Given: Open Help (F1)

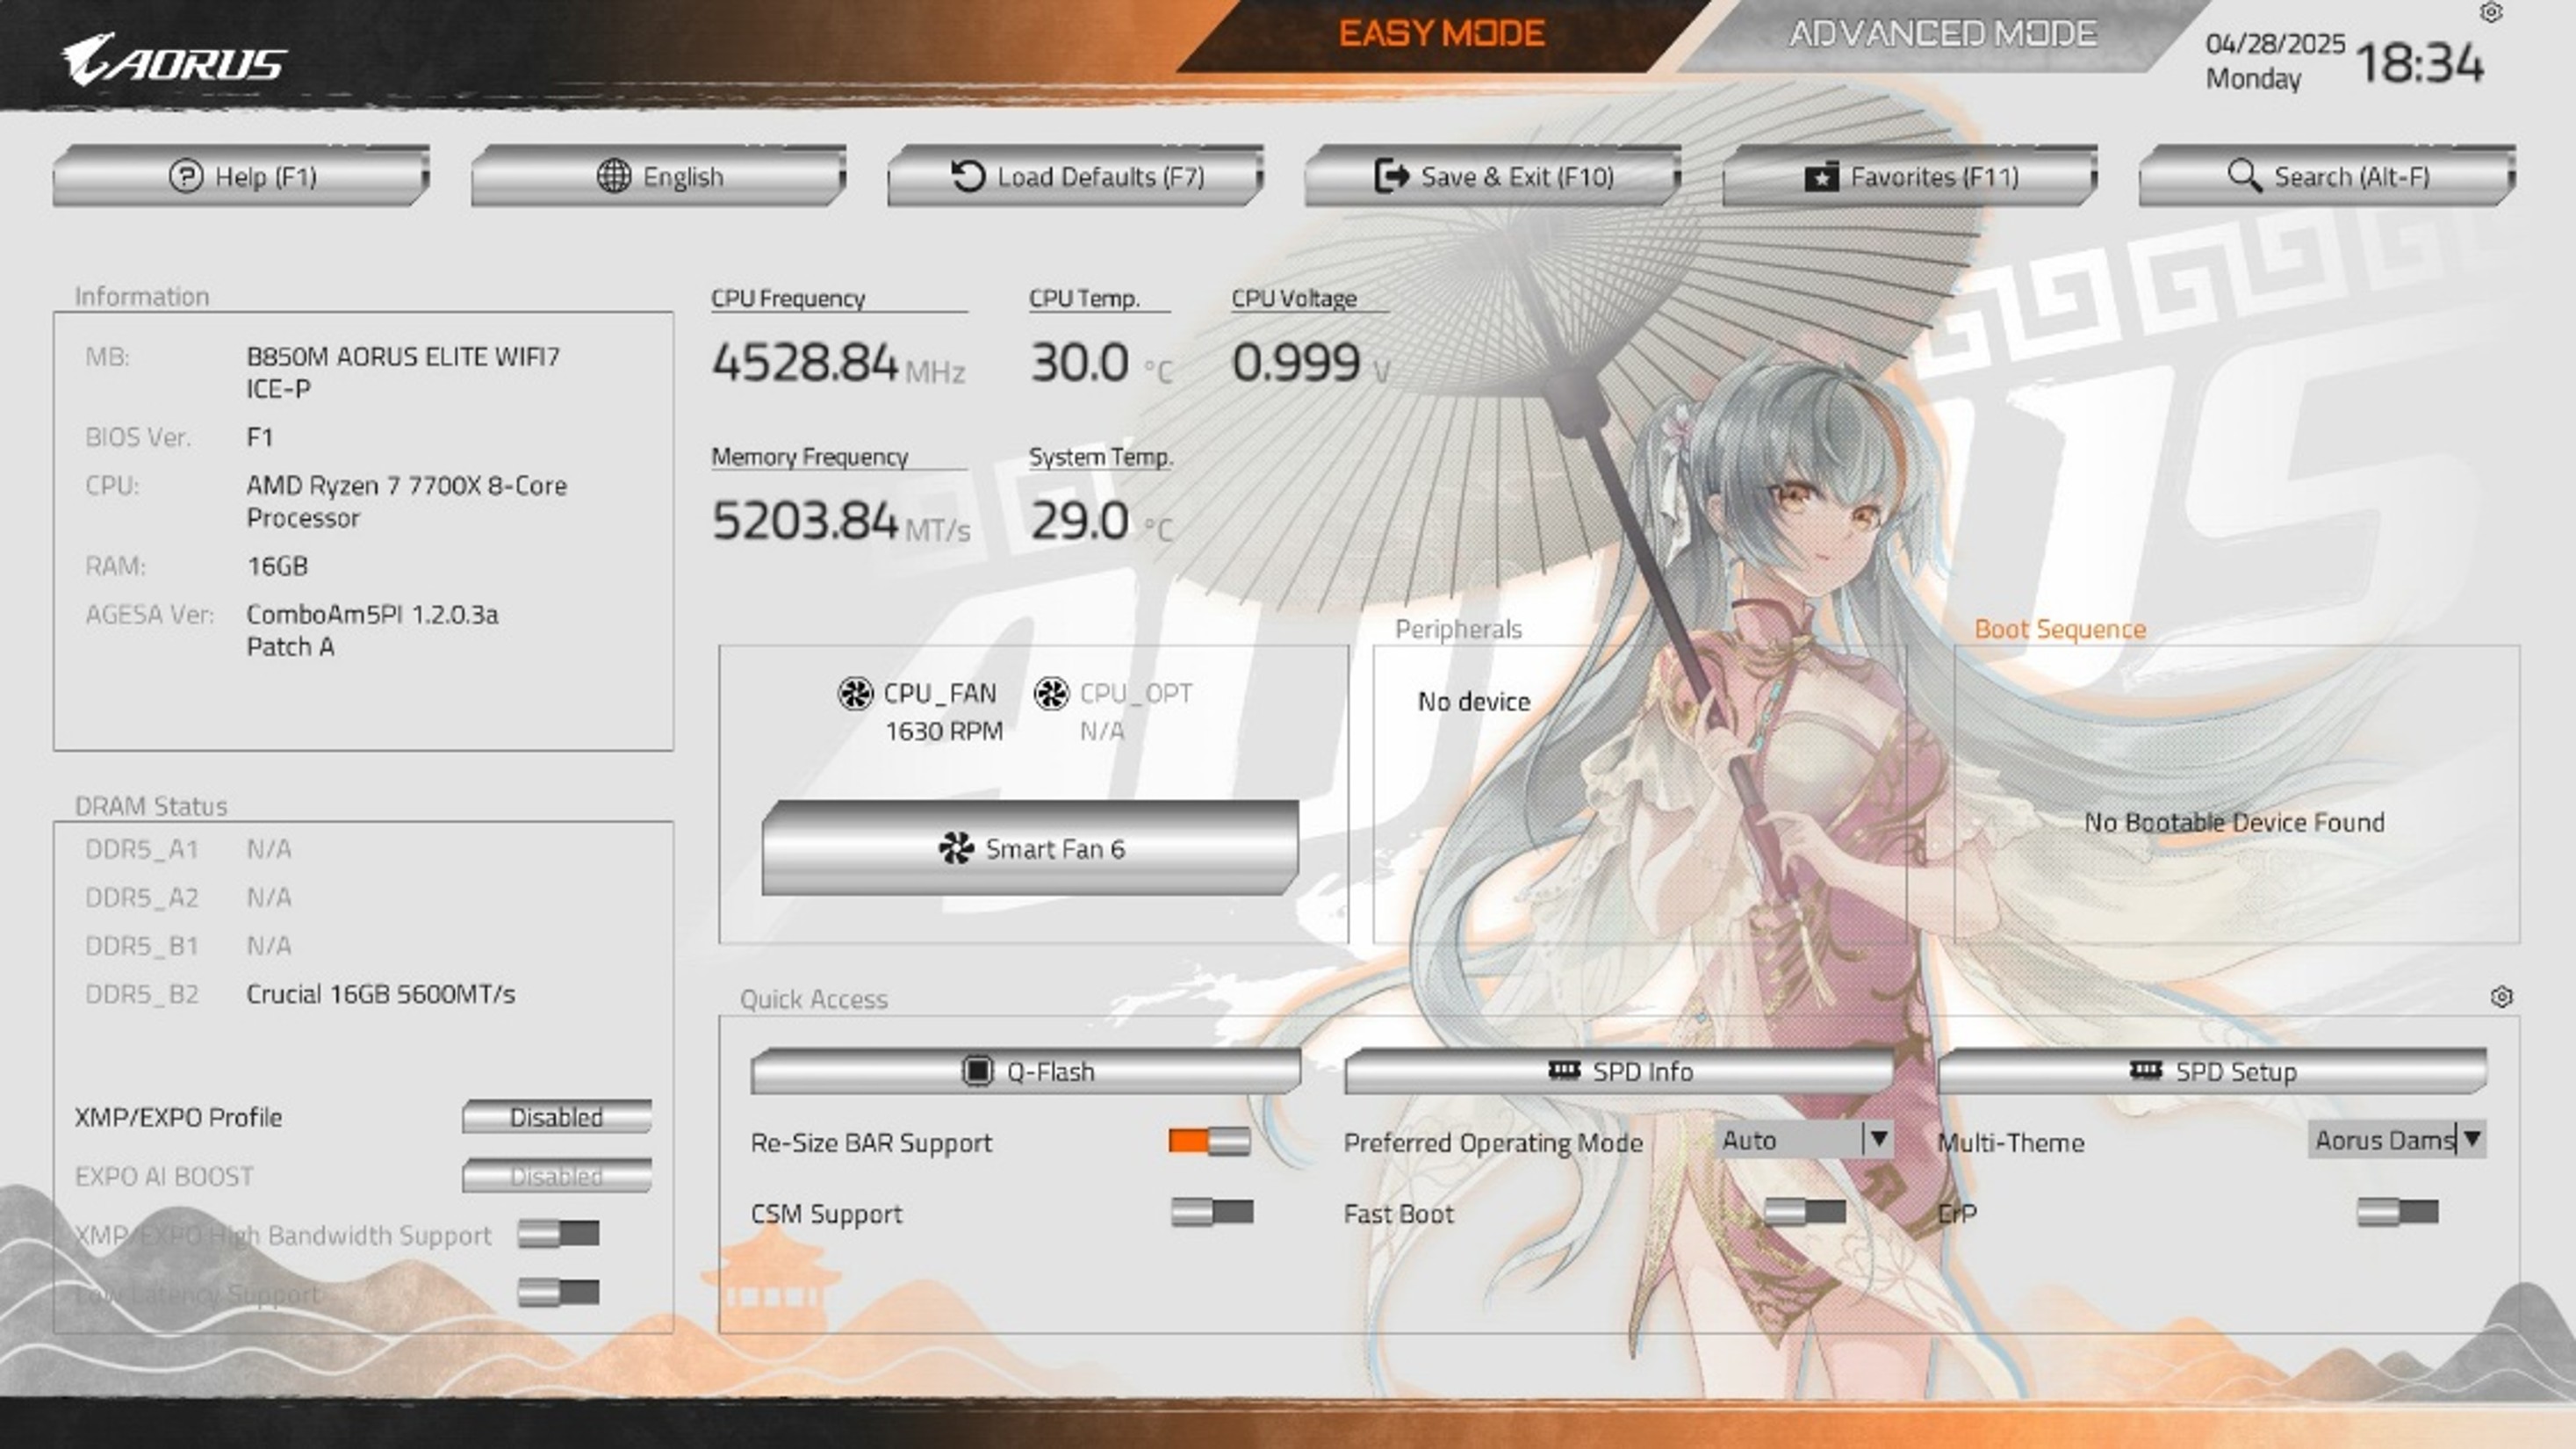Looking at the screenshot, I should pos(241,176).
